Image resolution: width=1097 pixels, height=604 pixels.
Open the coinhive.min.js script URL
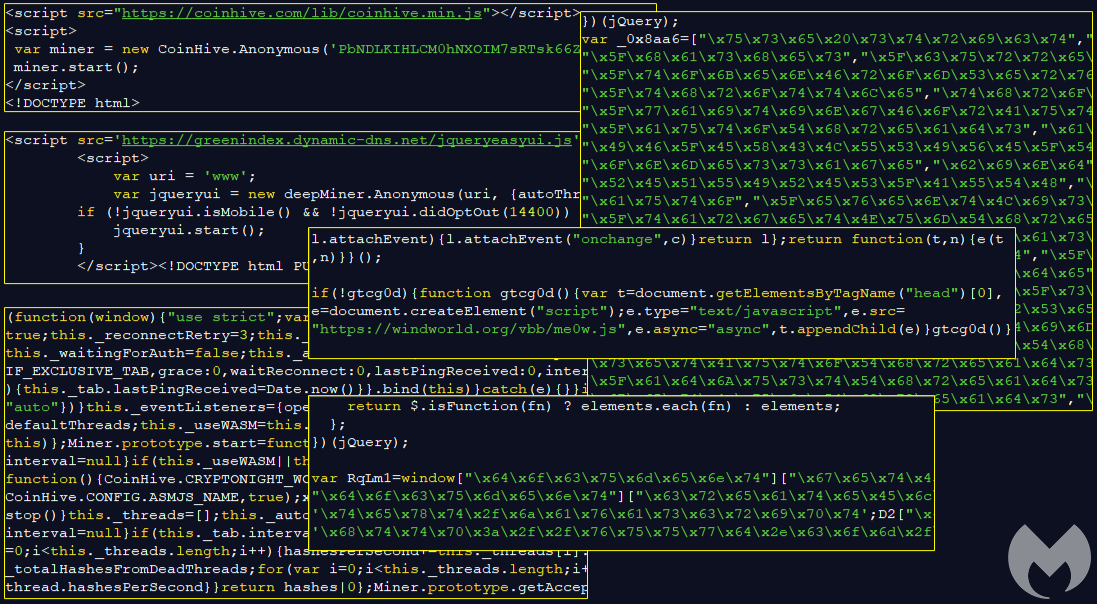click(x=302, y=13)
